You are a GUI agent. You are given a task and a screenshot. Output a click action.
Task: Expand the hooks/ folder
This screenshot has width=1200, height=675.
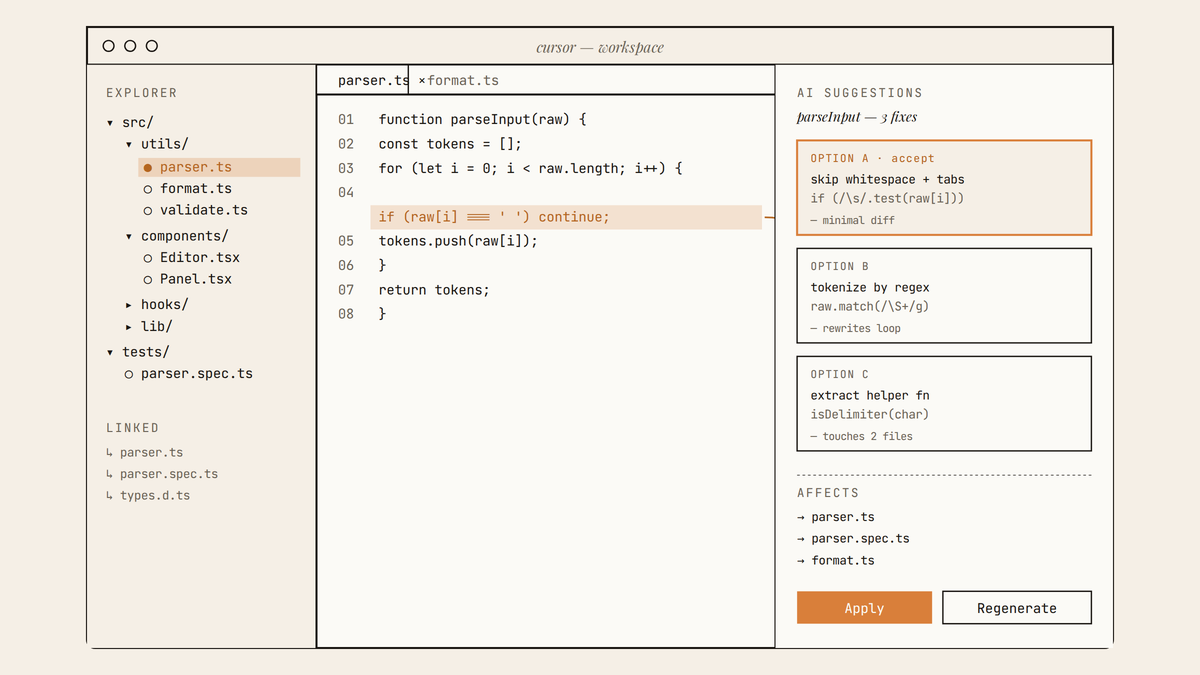(x=159, y=305)
